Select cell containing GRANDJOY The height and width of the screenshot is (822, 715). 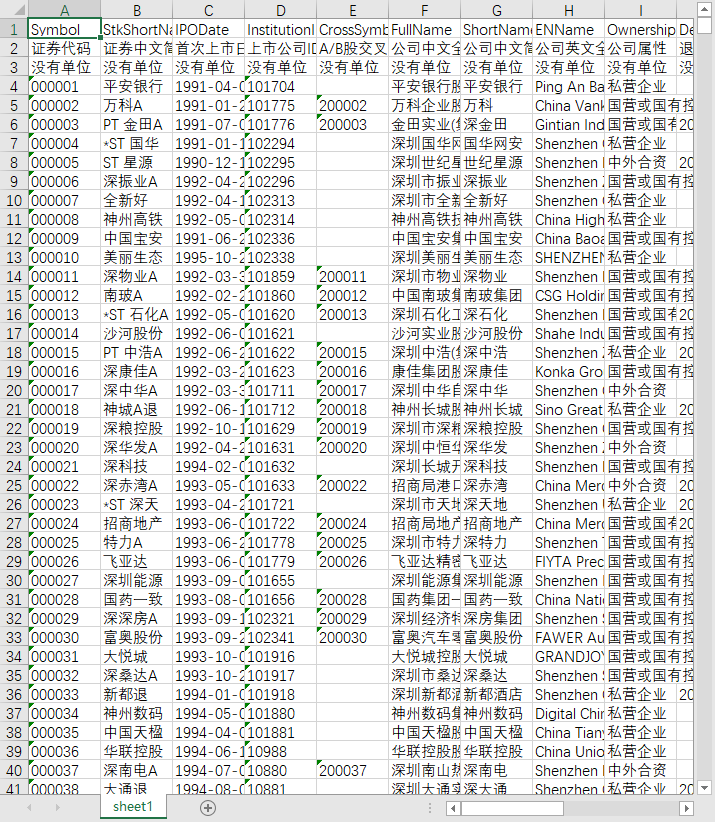click(568, 656)
